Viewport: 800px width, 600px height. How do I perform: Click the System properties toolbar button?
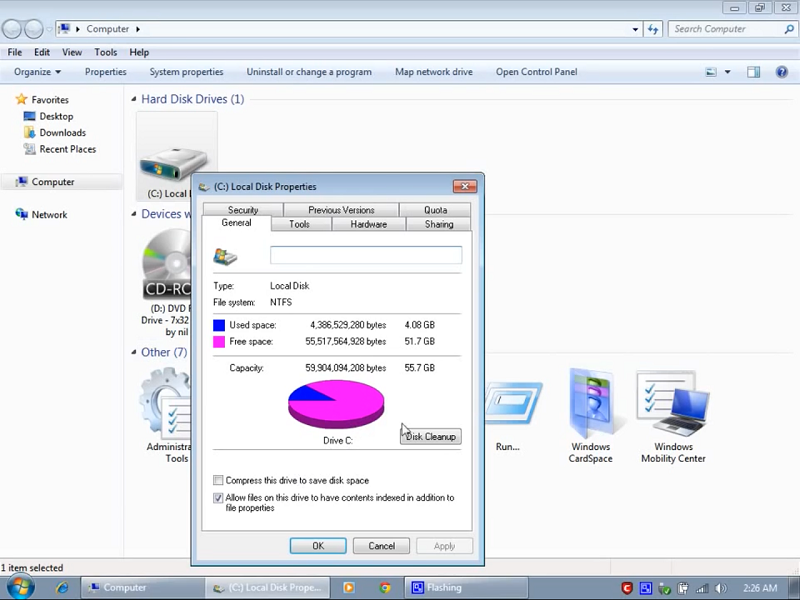[186, 72]
